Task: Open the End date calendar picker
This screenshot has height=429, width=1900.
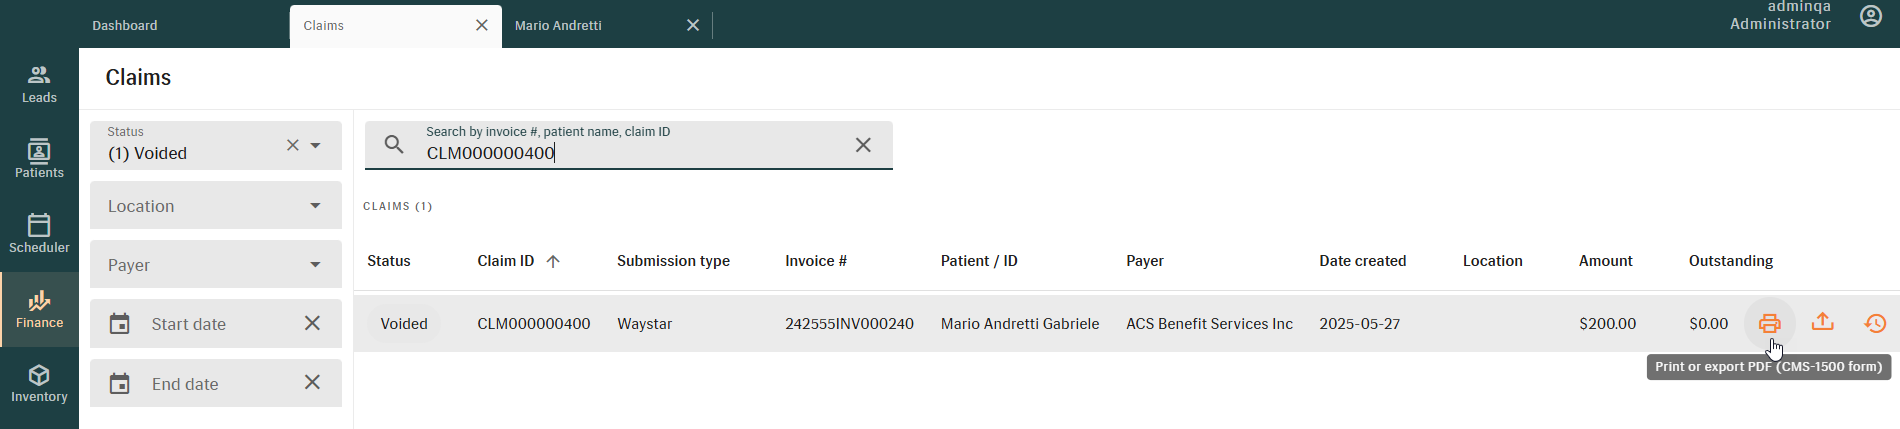Action: (x=120, y=384)
